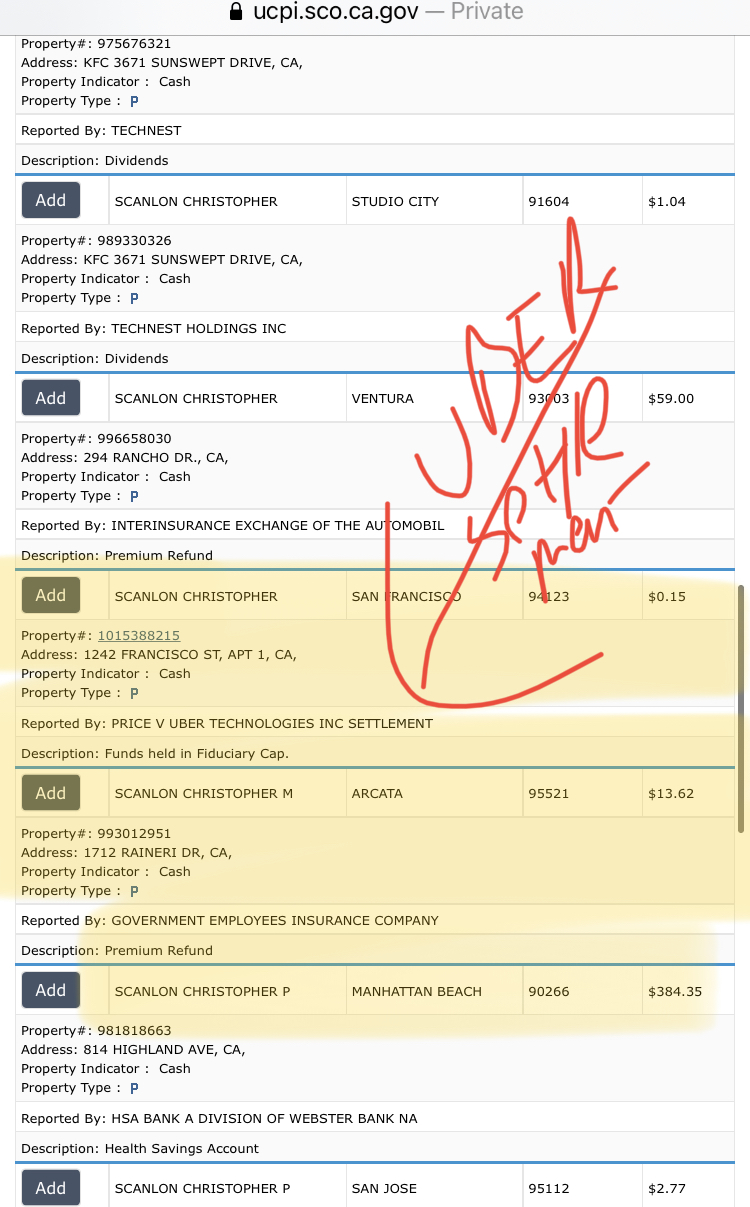Select 'Description: Health Savings Account' line
The height and width of the screenshot is (1207, 750).
click(140, 1148)
